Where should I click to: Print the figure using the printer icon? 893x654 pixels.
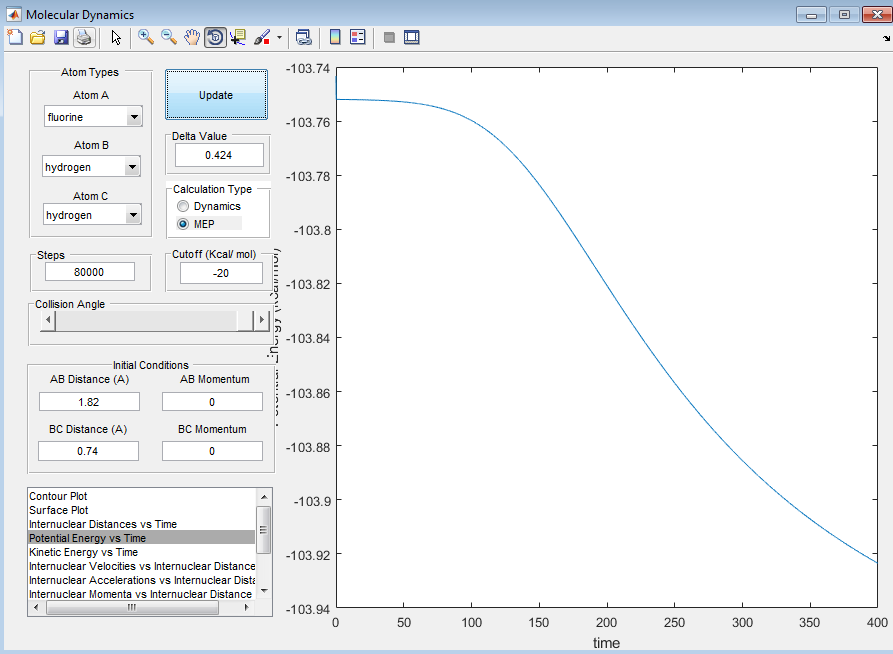(x=84, y=37)
